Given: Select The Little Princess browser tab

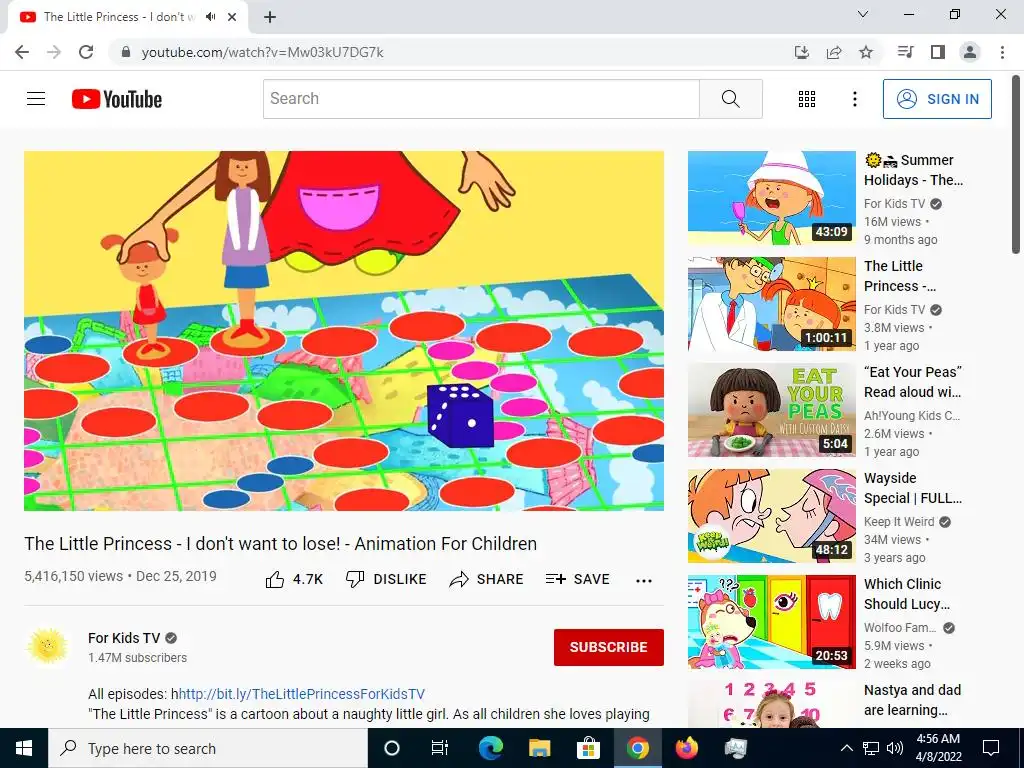Looking at the screenshot, I should 127,17.
